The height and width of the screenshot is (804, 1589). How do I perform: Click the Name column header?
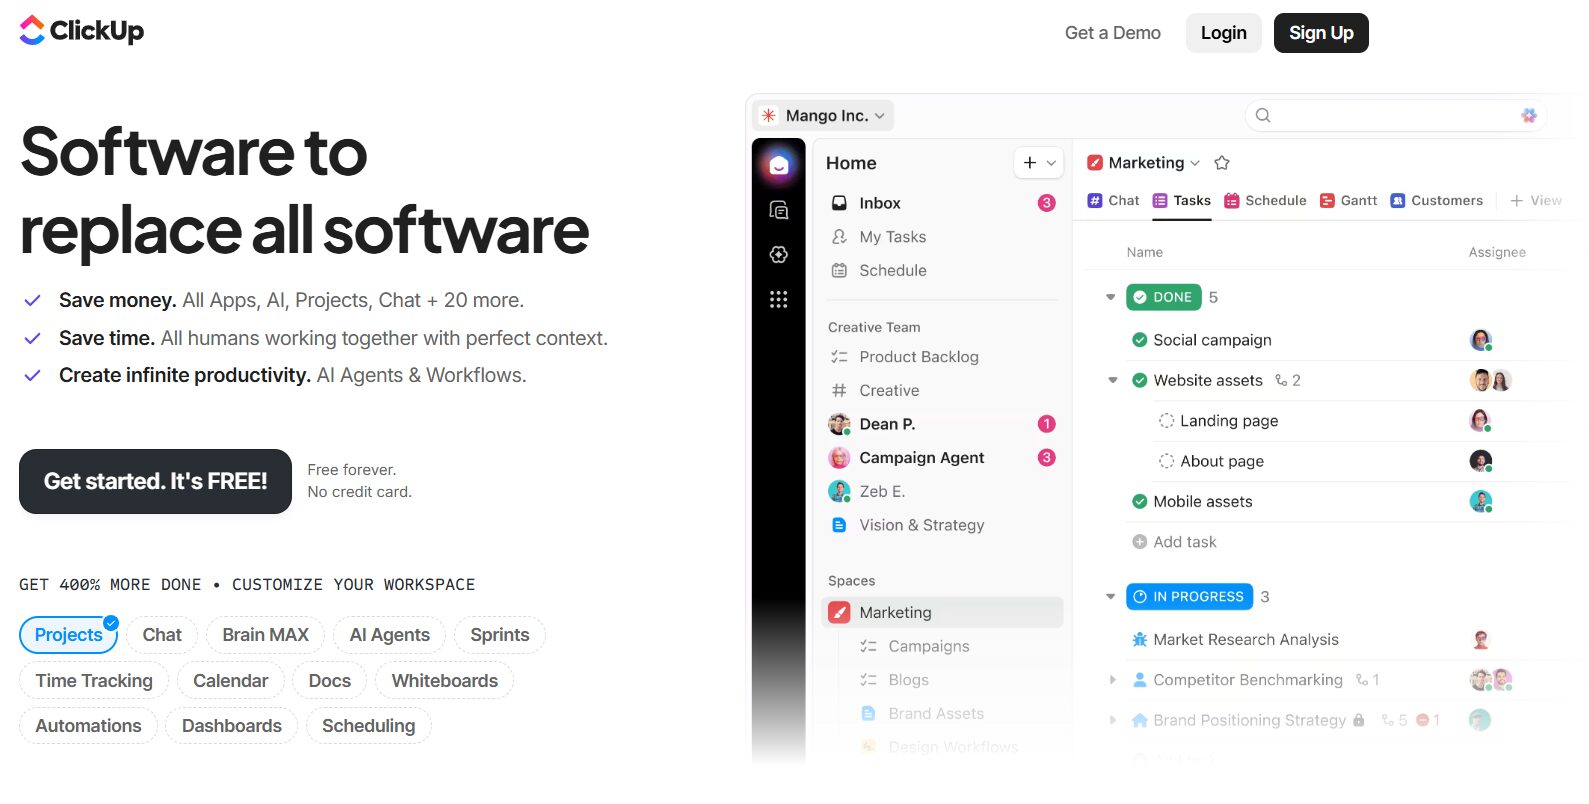click(x=1145, y=253)
